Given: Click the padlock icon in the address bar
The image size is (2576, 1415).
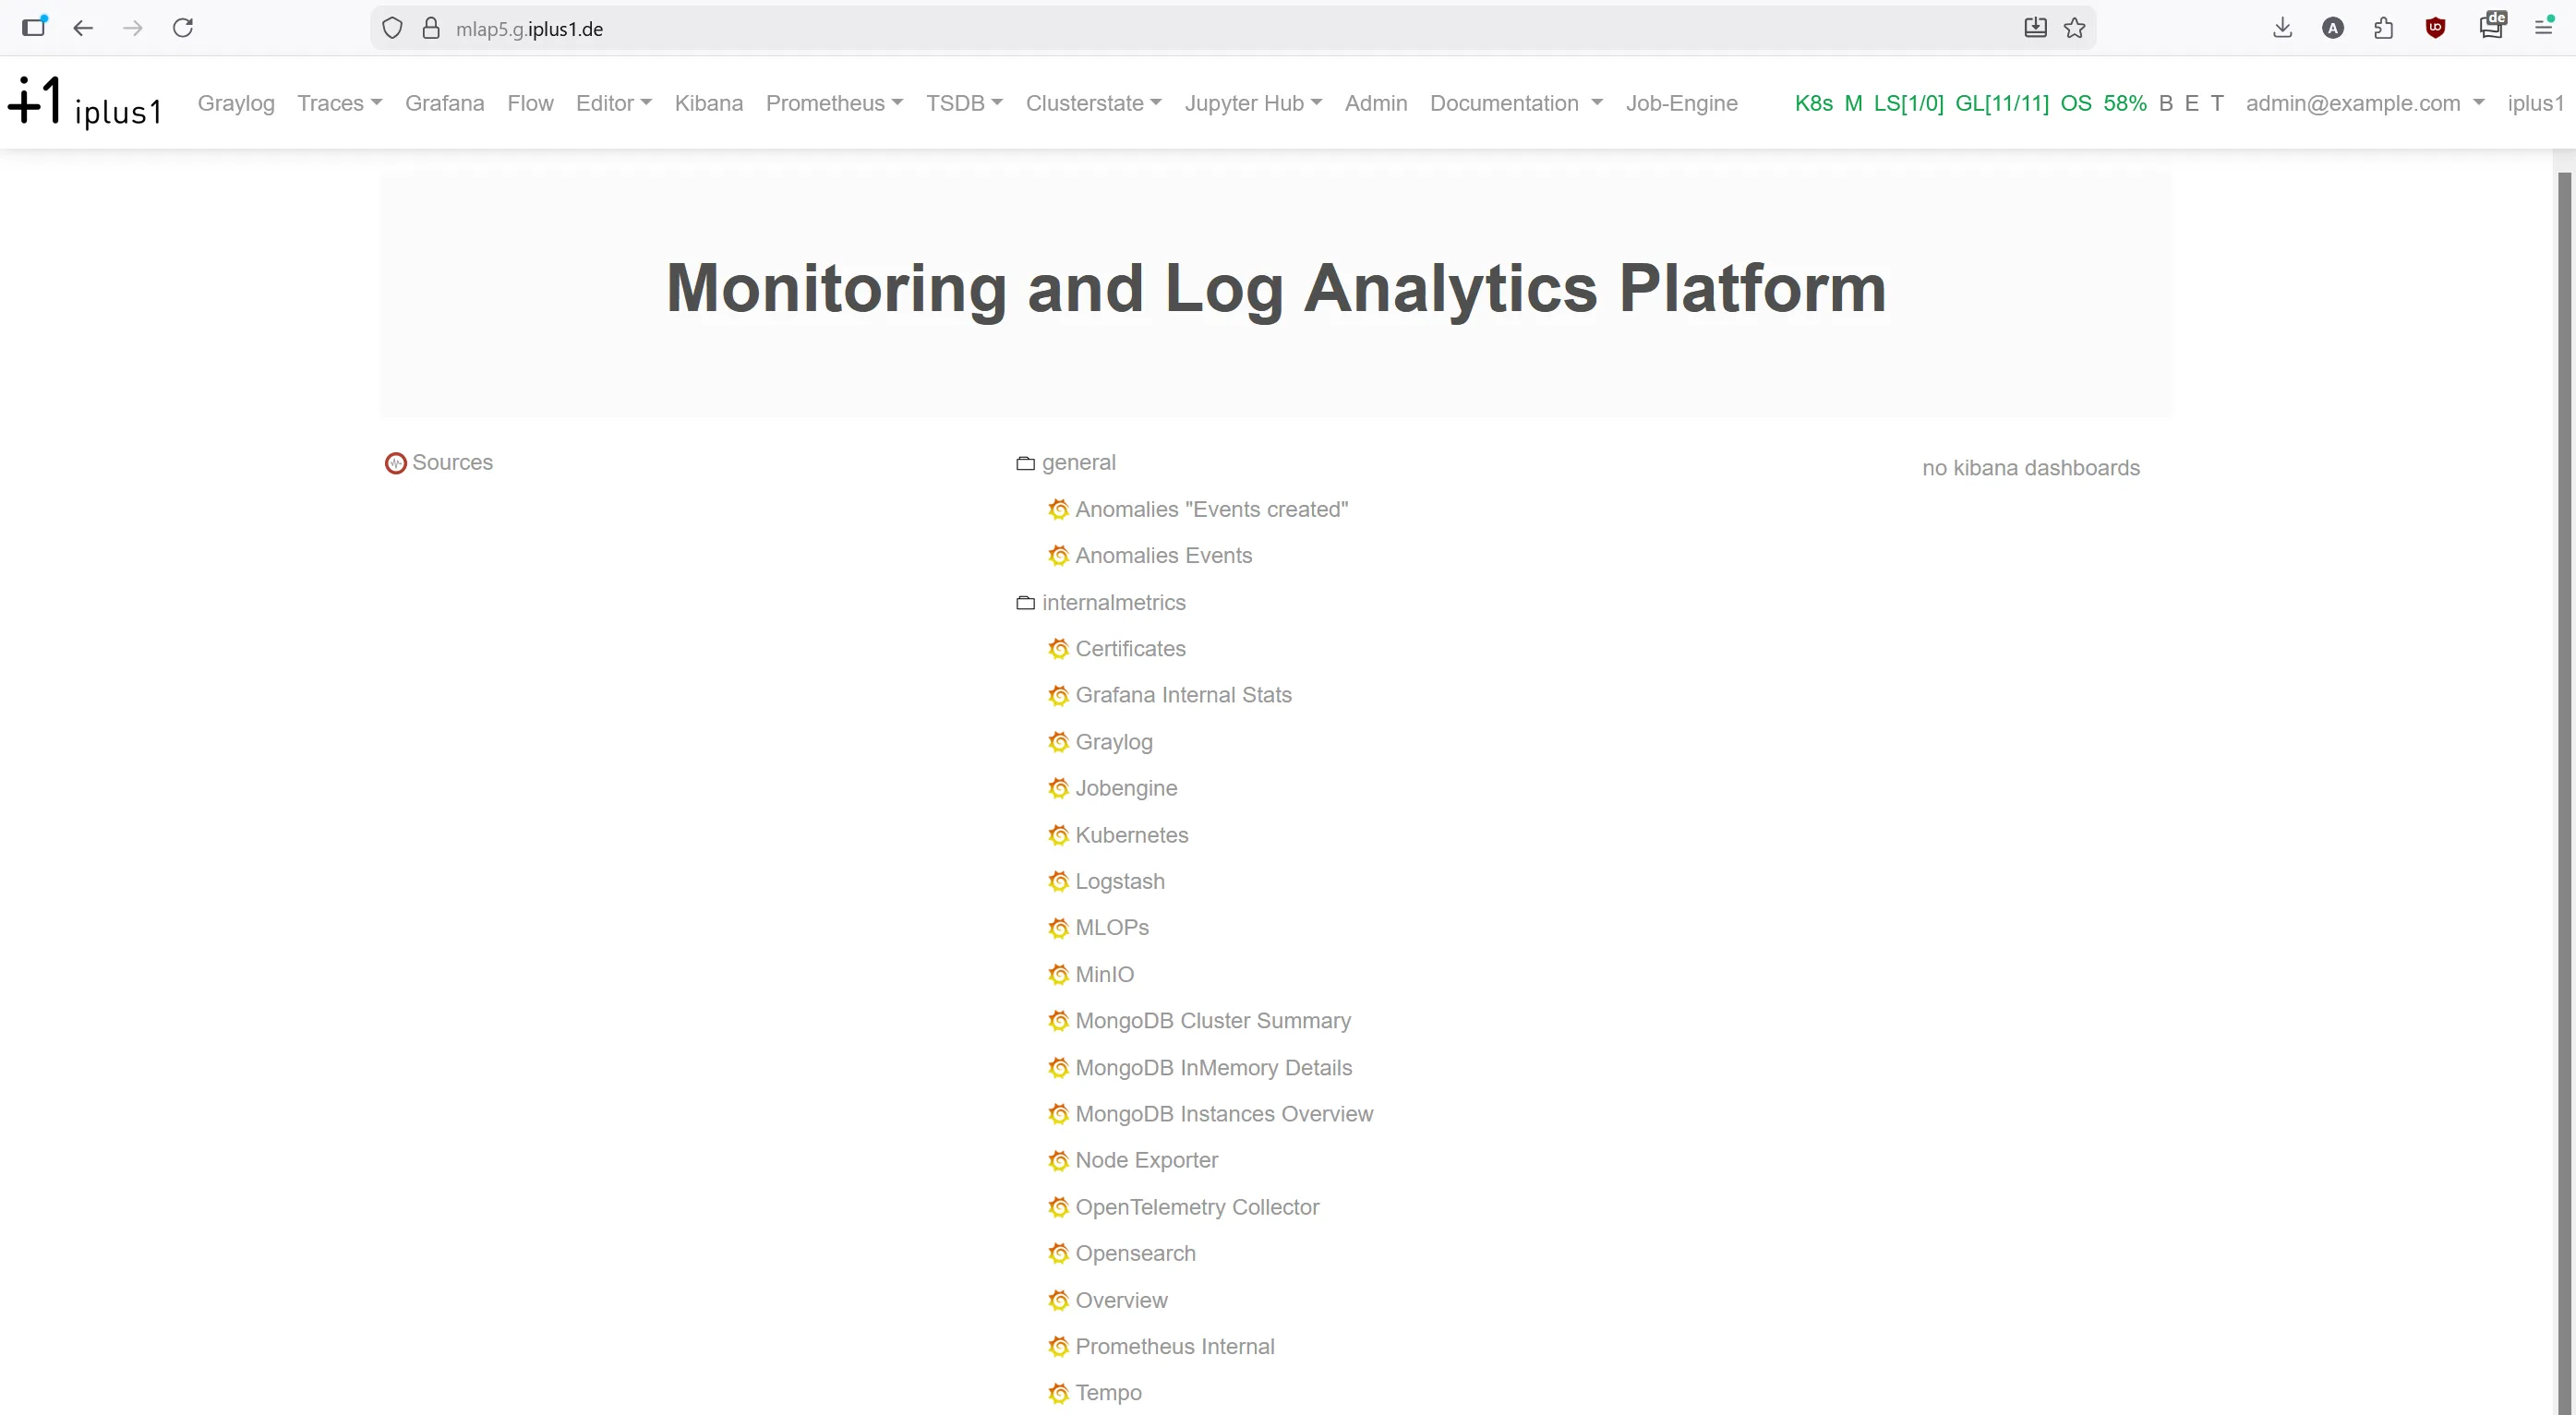Looking at the screenshot, I should coord(431,28).
